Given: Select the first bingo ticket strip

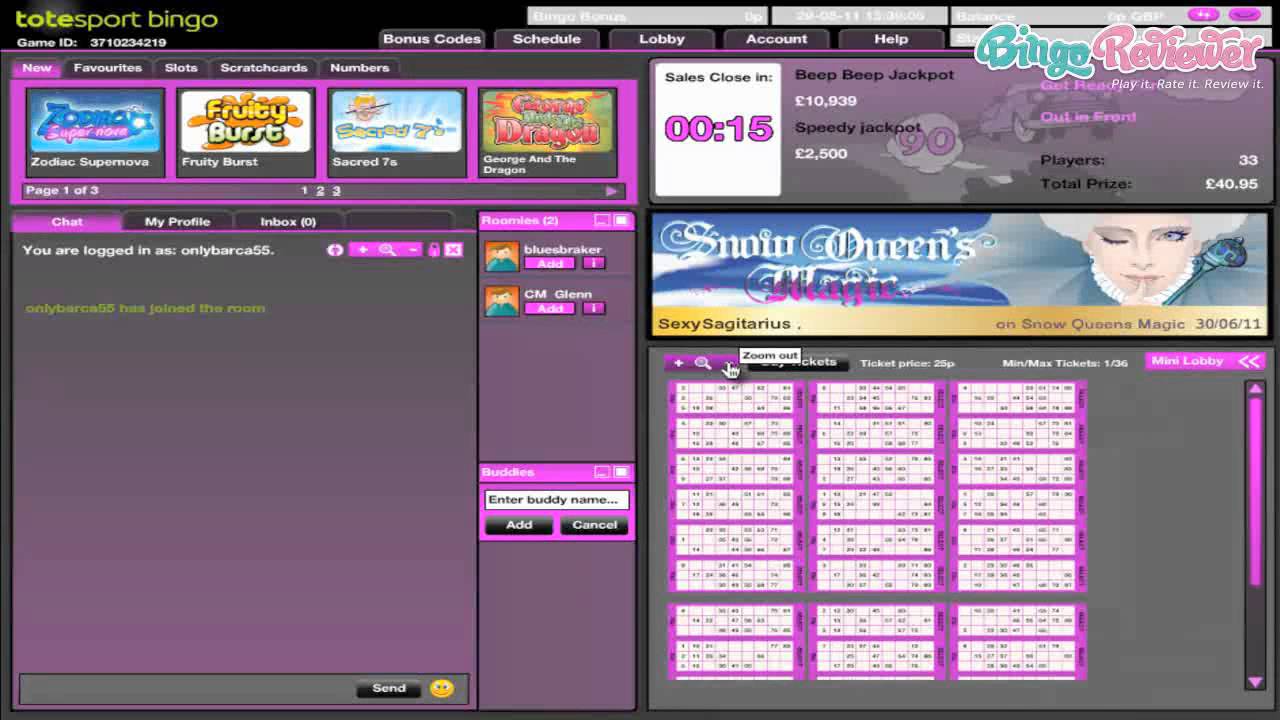Looking at the screenshot, I should coord(736,487).
